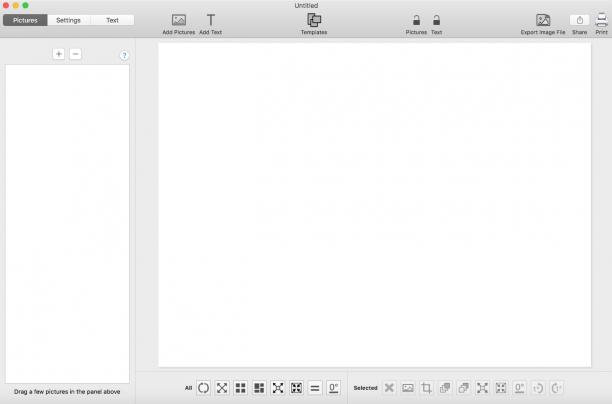Click the first overlapping-squares icon in Selected
The image size is (612, 404).
[445, 388]
